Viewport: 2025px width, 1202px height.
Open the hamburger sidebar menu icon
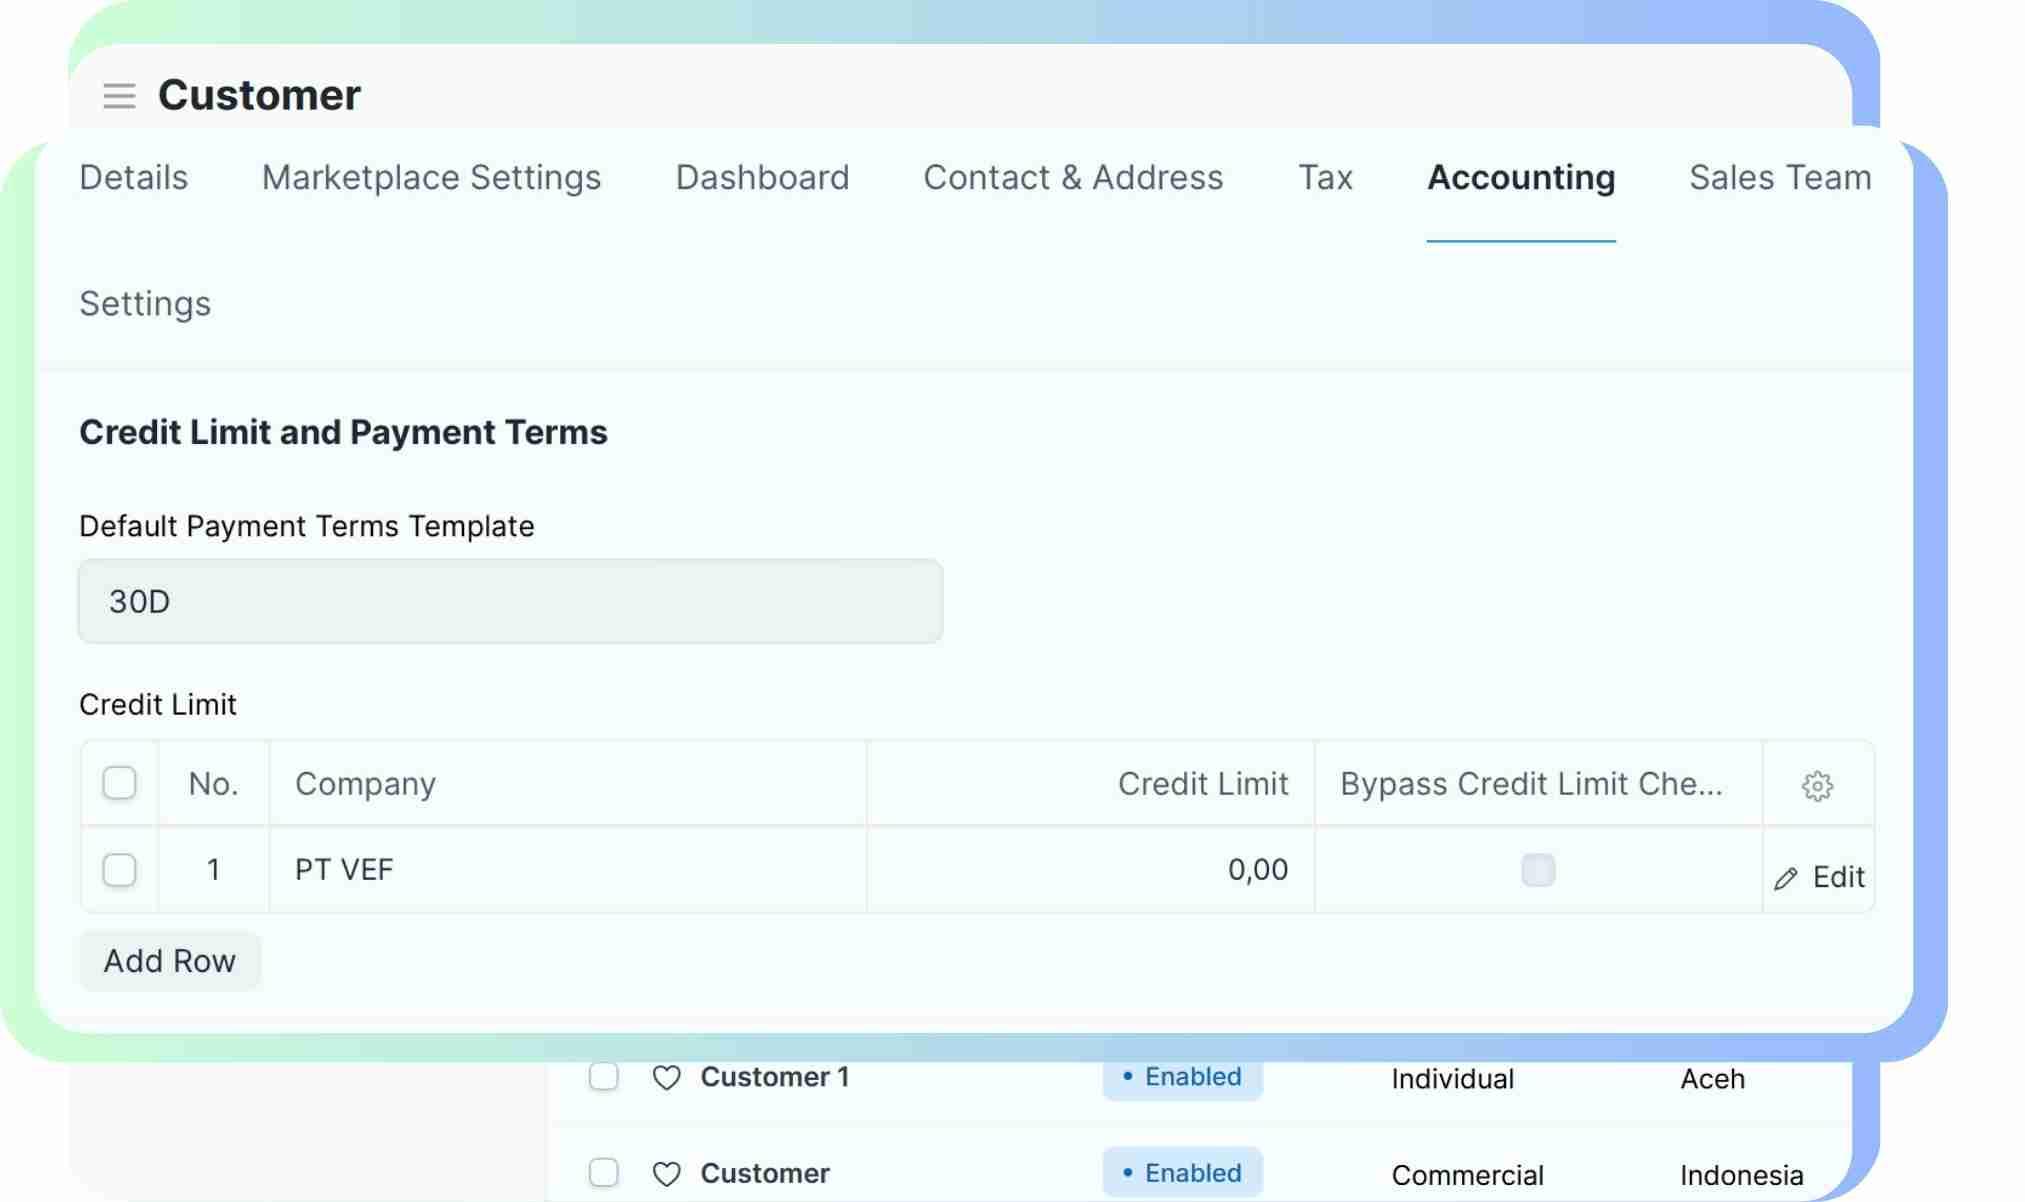(x=119, y=96)
